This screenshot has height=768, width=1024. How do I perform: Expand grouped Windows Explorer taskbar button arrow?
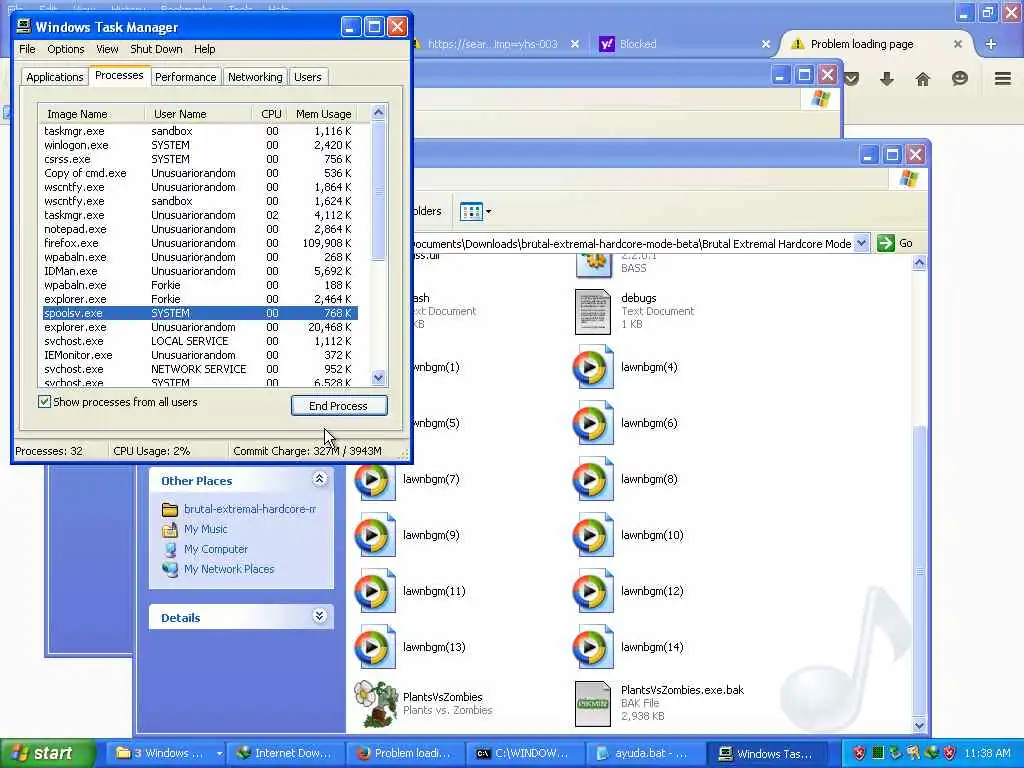219,754
